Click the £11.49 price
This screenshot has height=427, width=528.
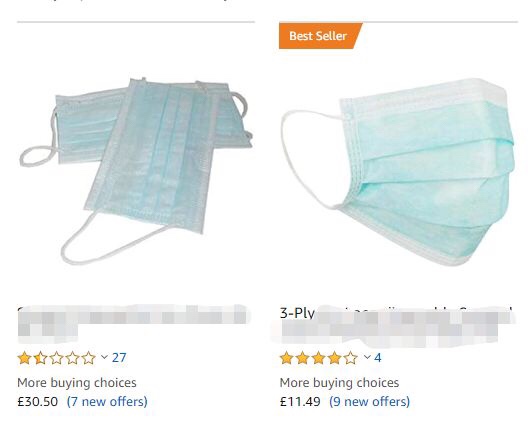[300, 402]
